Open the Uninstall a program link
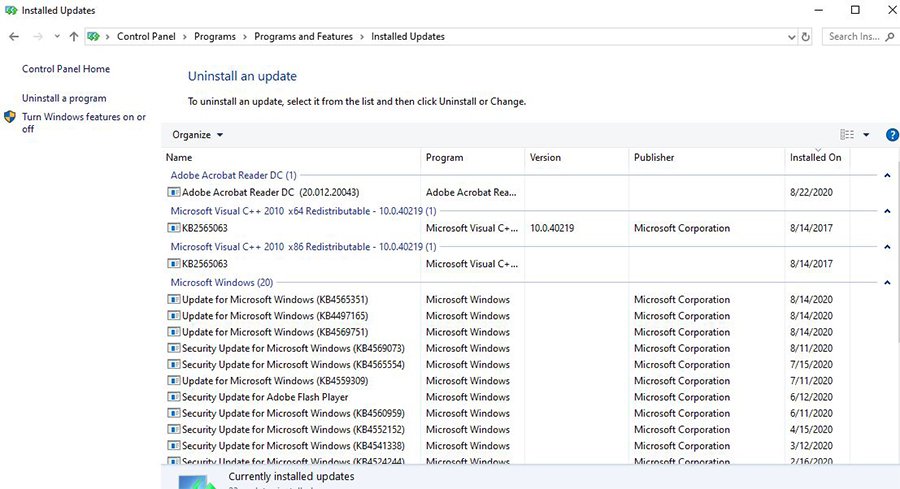Image resolution: width=900 pixels, height=489 pixels. click(64, 98)
